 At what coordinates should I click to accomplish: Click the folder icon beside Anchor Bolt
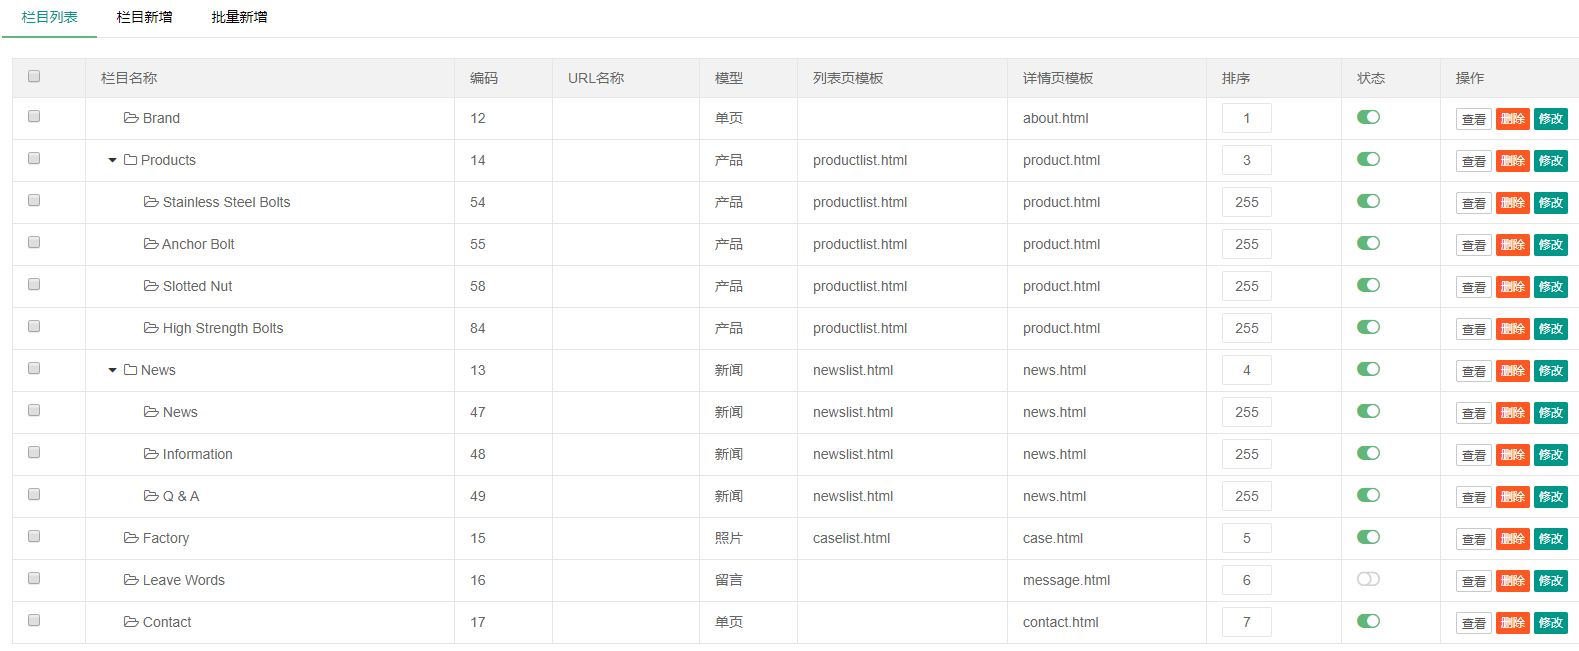(151, 244)
